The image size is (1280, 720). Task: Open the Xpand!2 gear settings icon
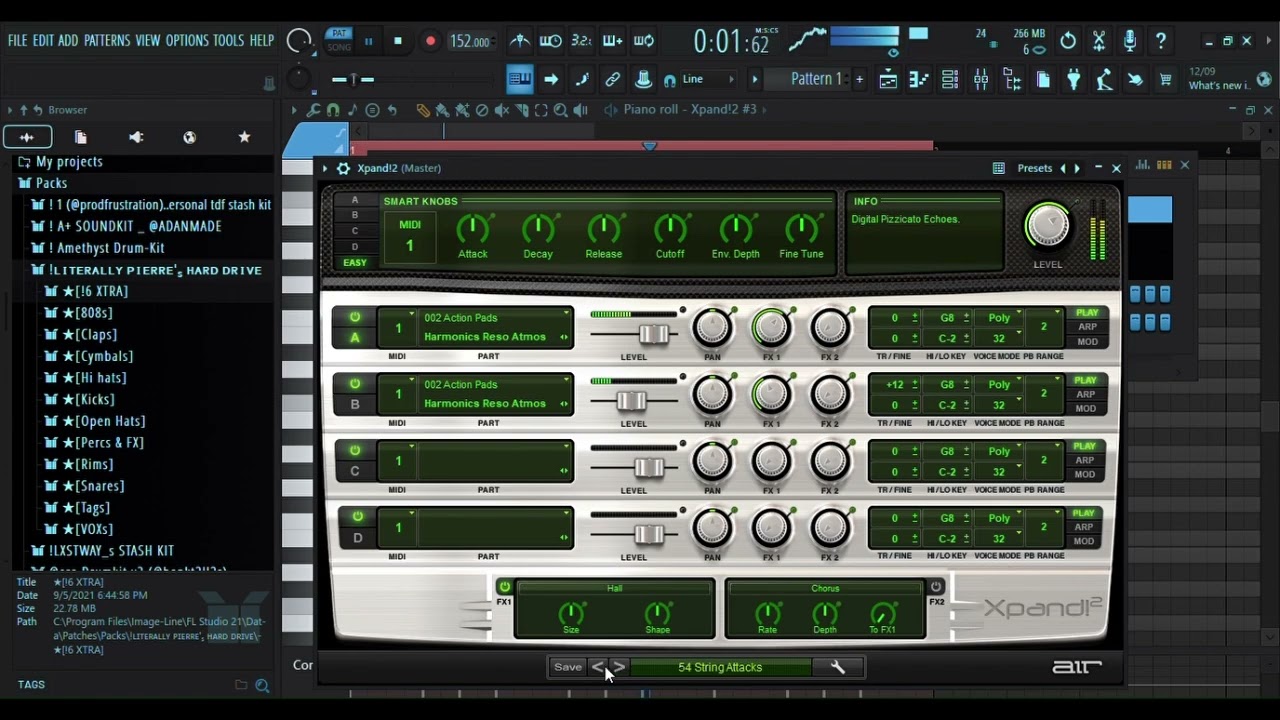click(343, 168)
